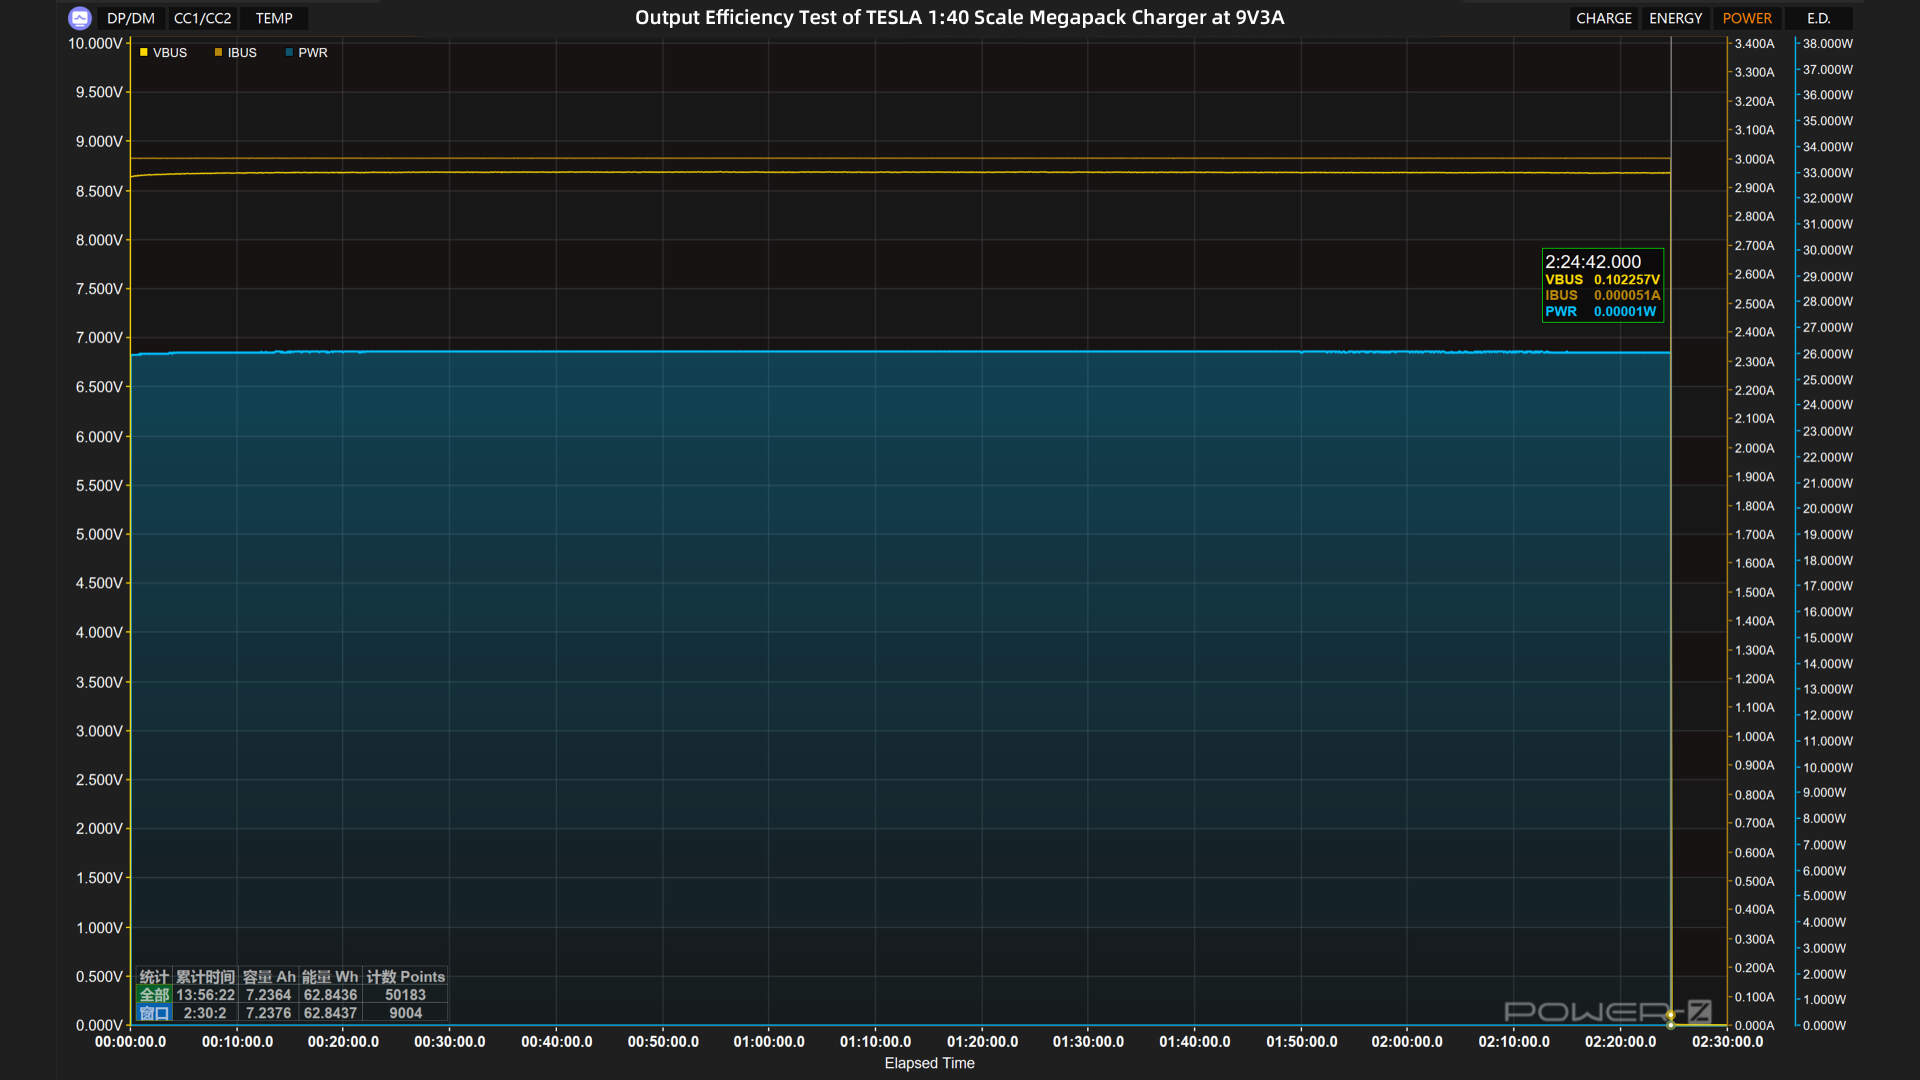The image size is (1920, 1080).
Task: Select the 全部 (all) statistics row
Action: (154, 995)
